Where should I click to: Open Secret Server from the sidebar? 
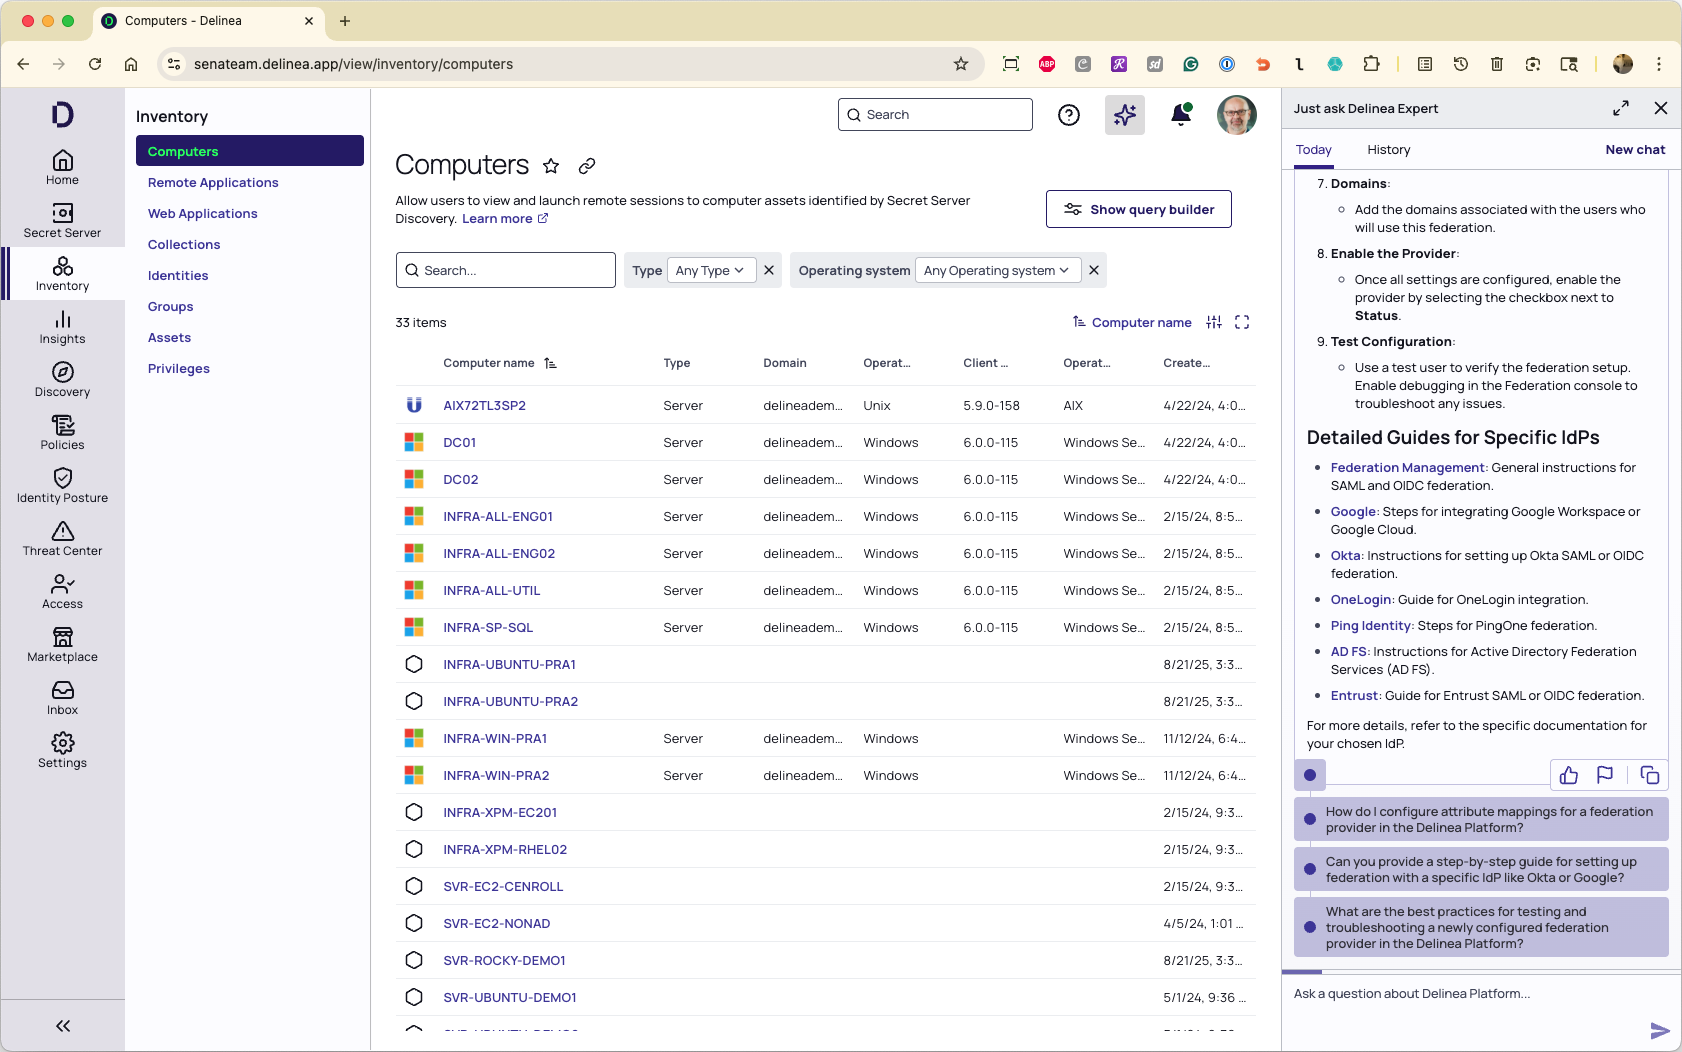pos(62,220)
